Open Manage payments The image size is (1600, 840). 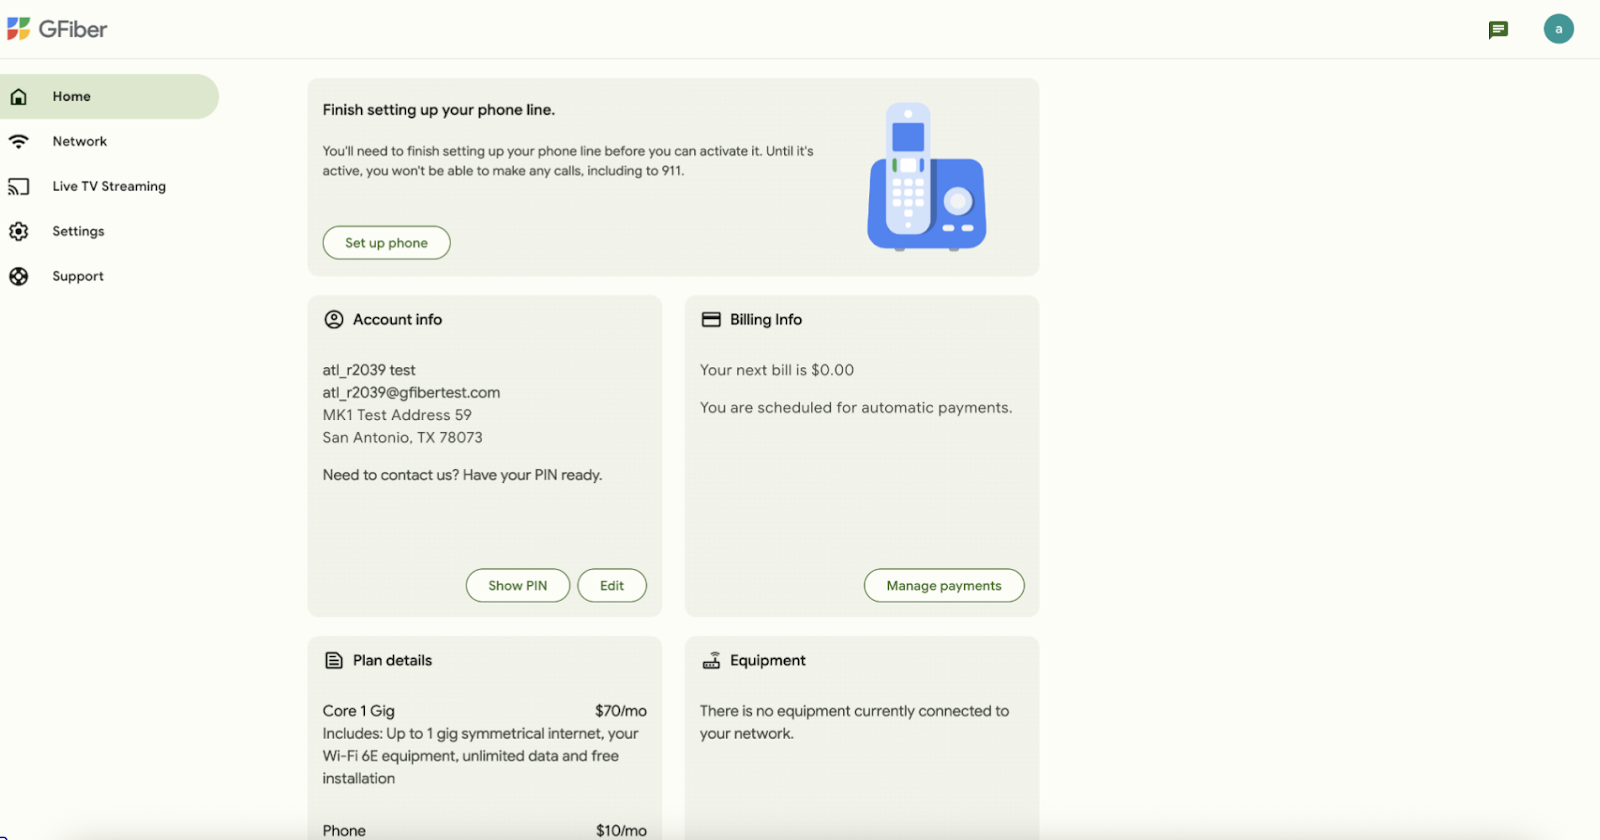click(944, 585)
